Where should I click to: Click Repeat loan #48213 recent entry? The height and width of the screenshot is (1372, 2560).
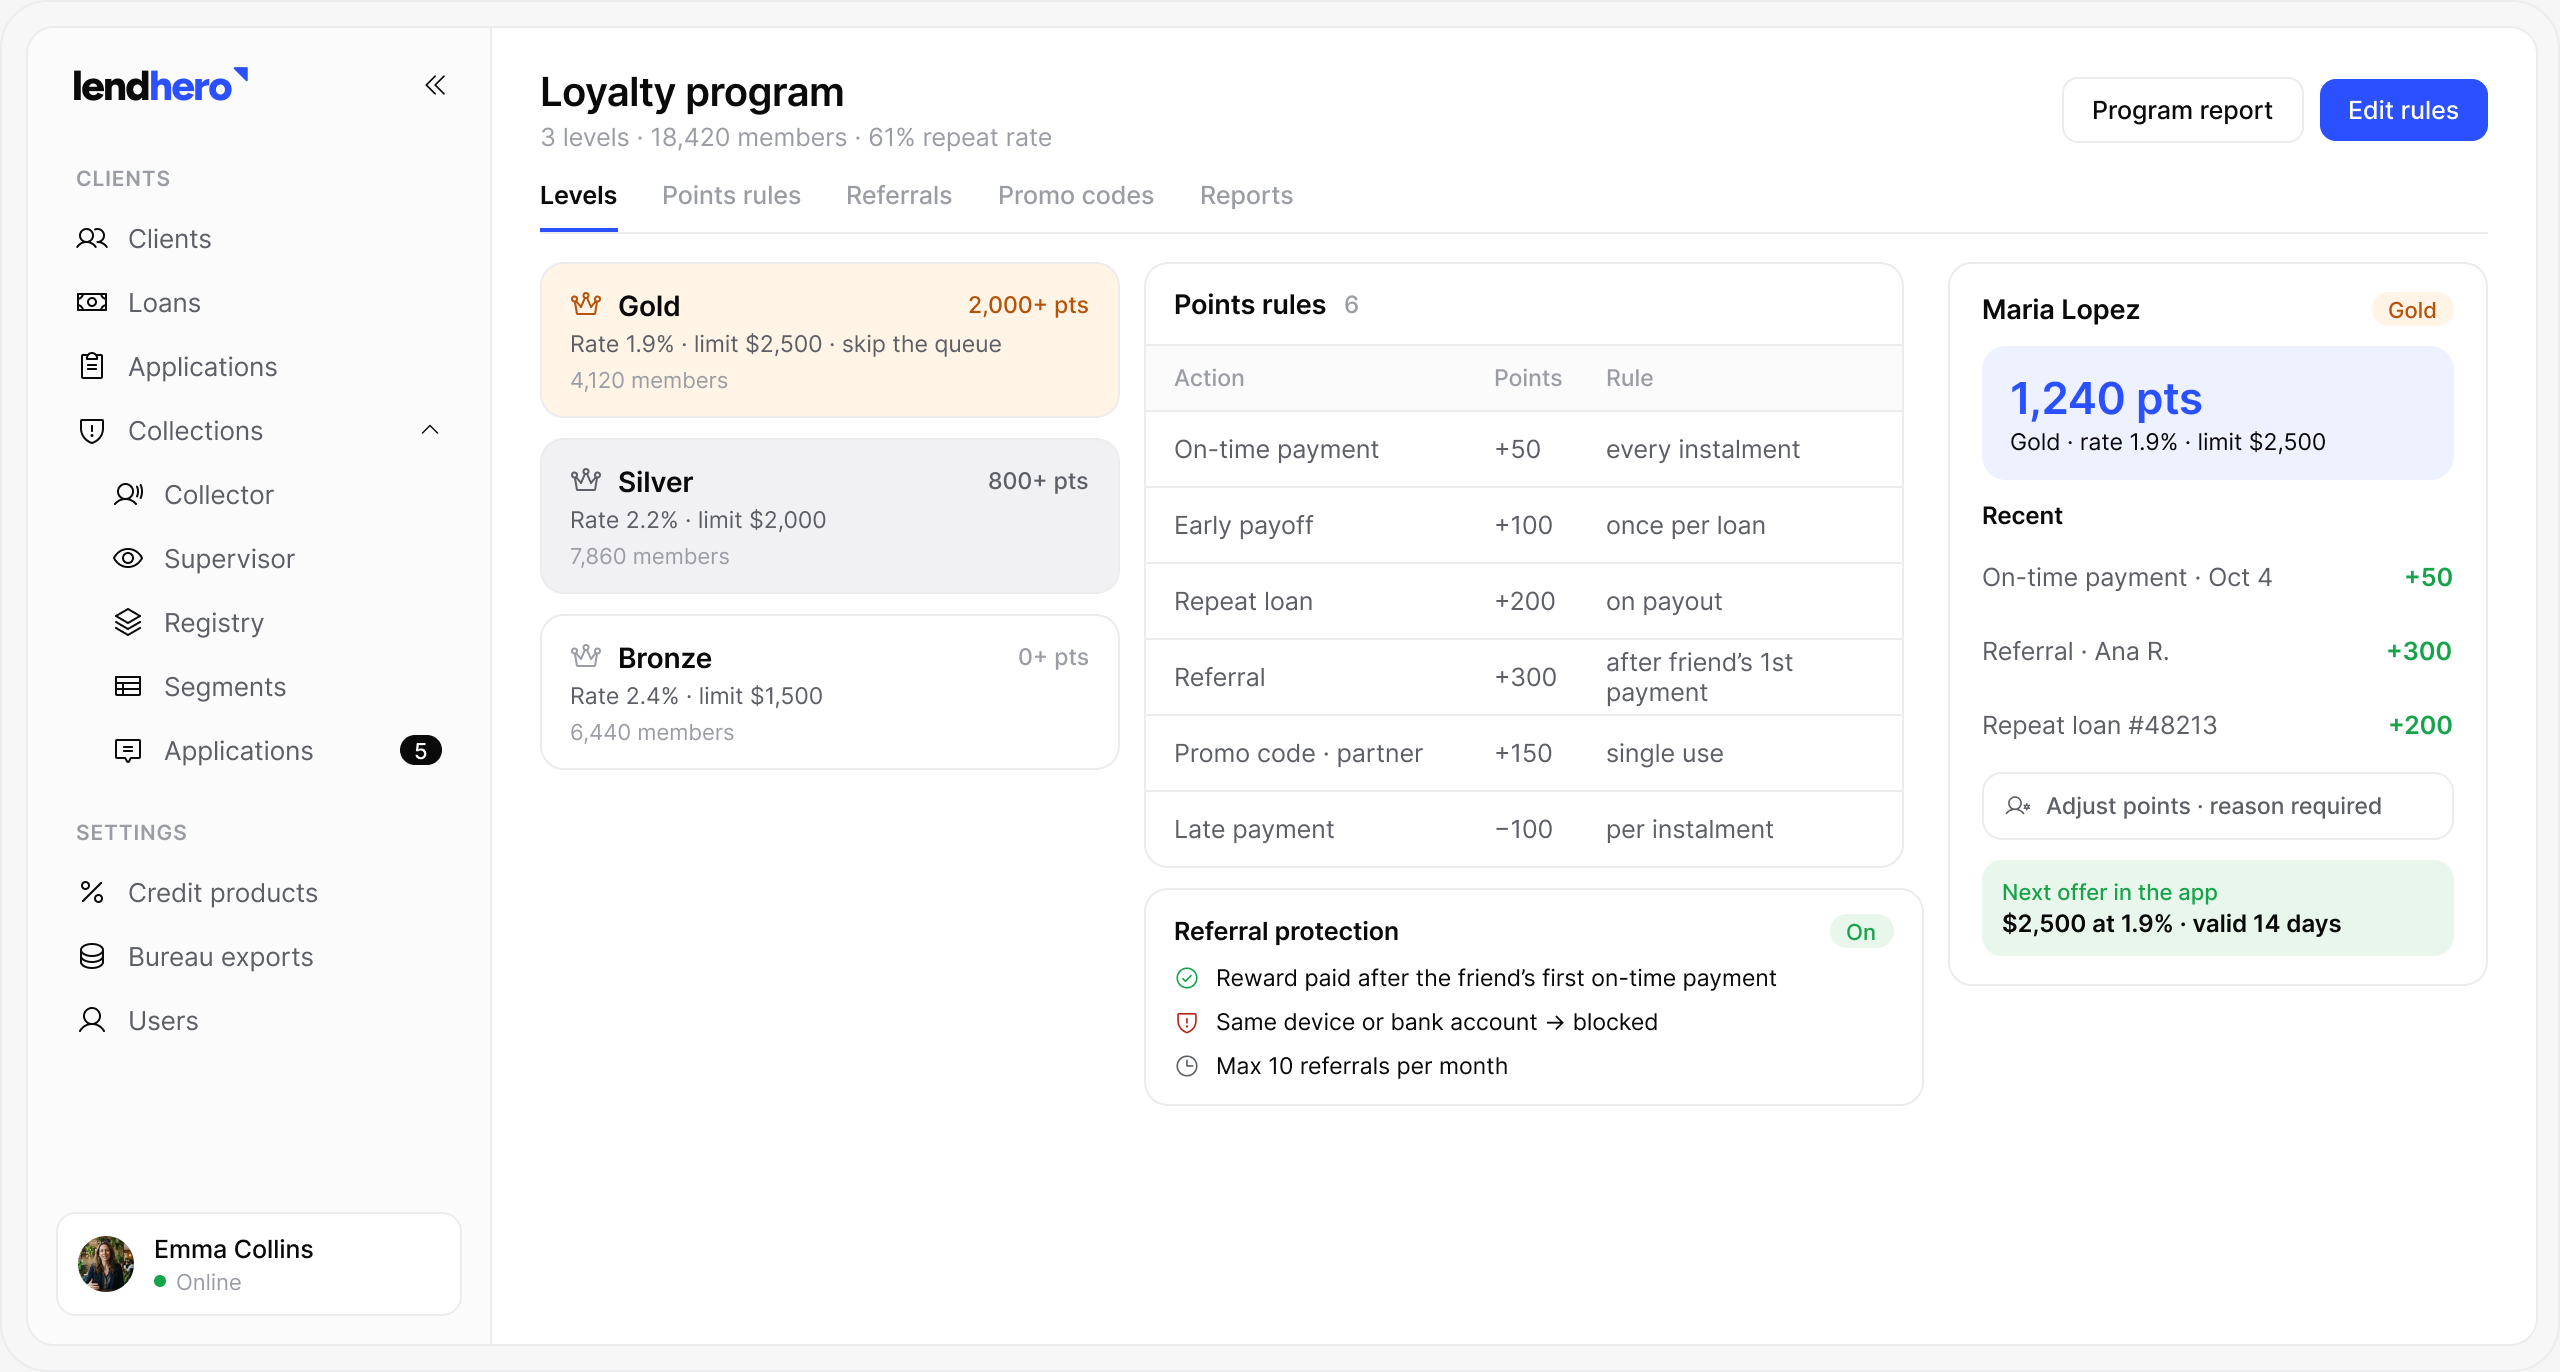coord(2217,725)
